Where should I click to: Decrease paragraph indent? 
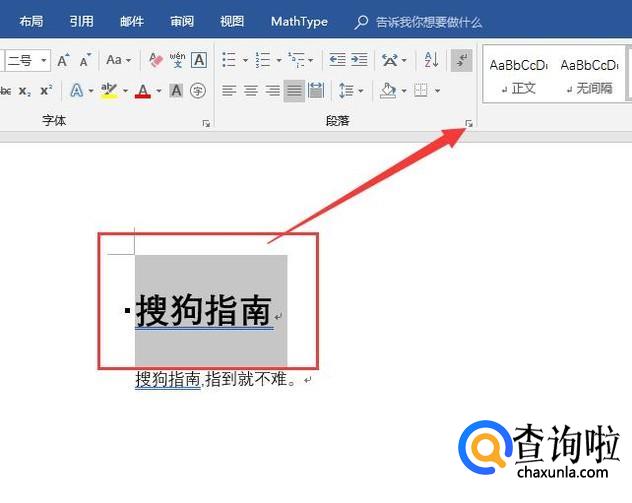(337, 60)
